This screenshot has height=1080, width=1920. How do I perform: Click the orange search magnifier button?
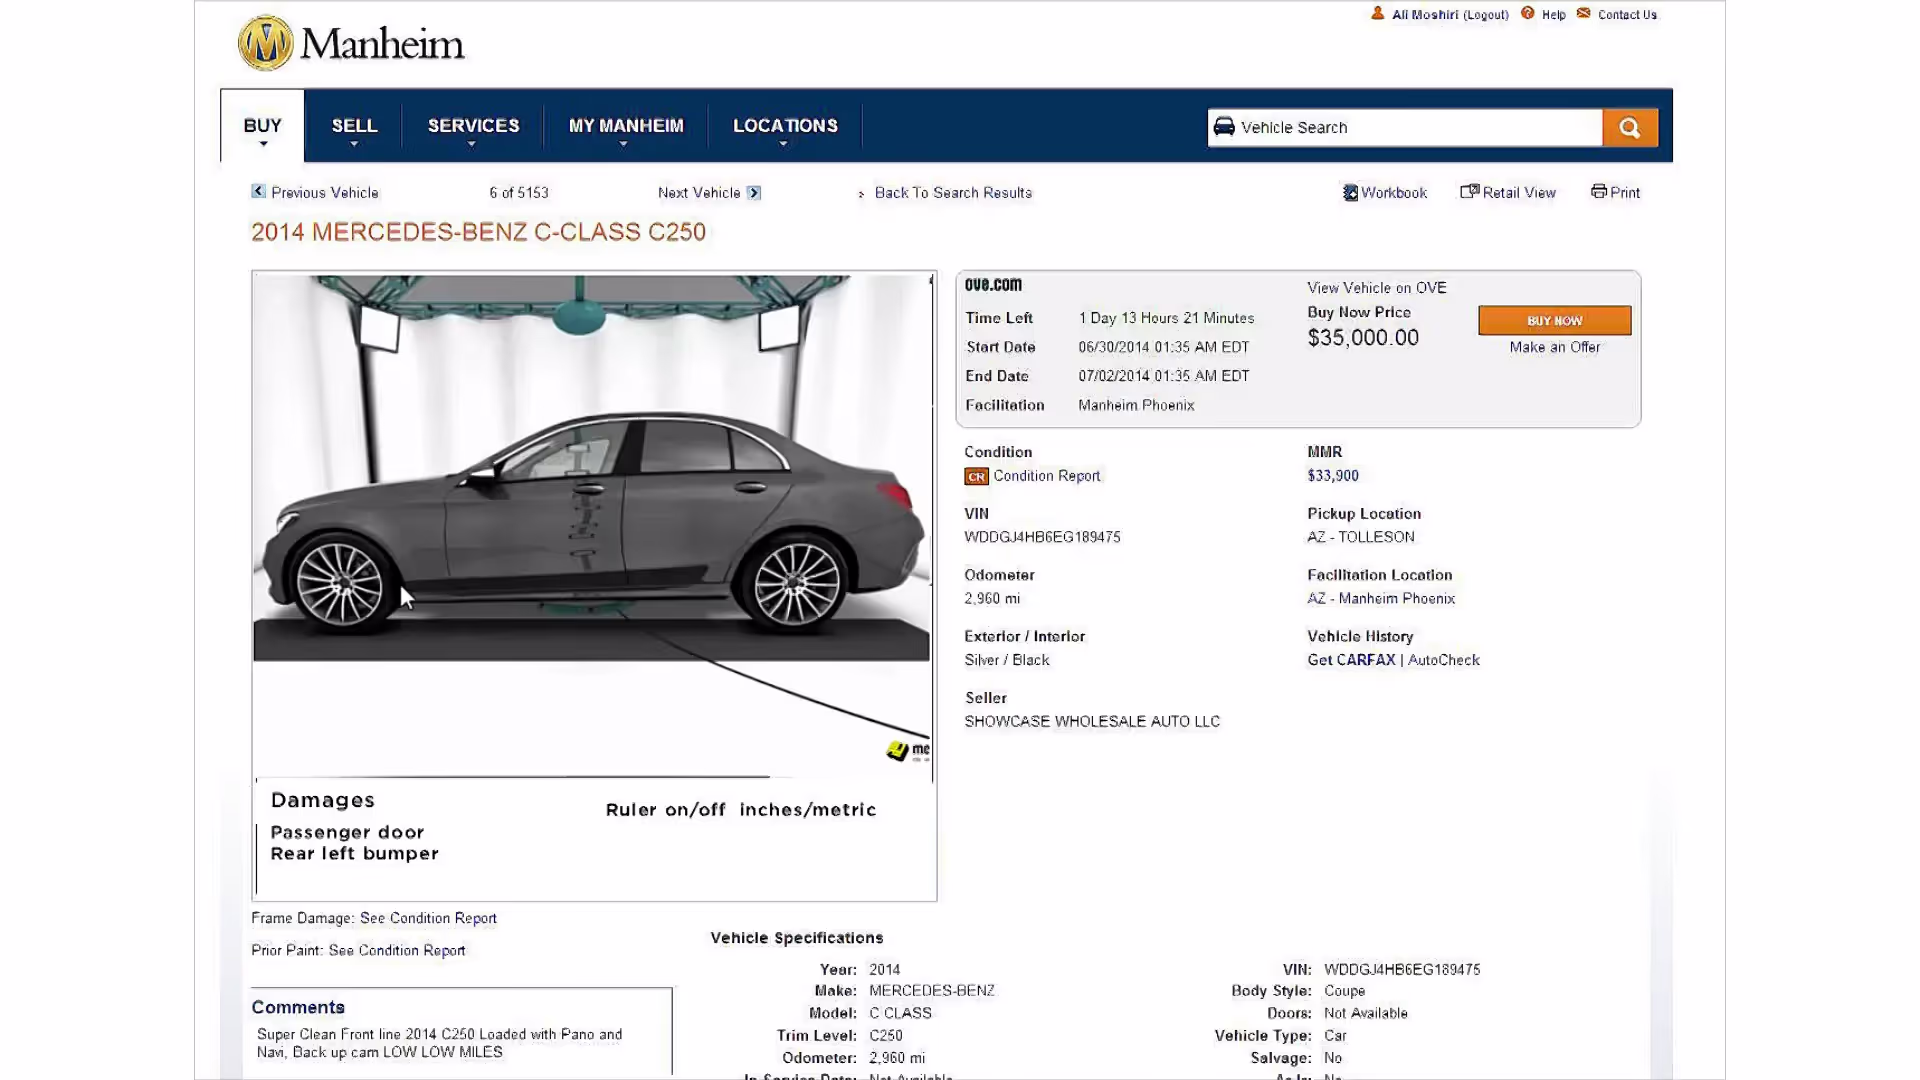[x=1630, y=128]
